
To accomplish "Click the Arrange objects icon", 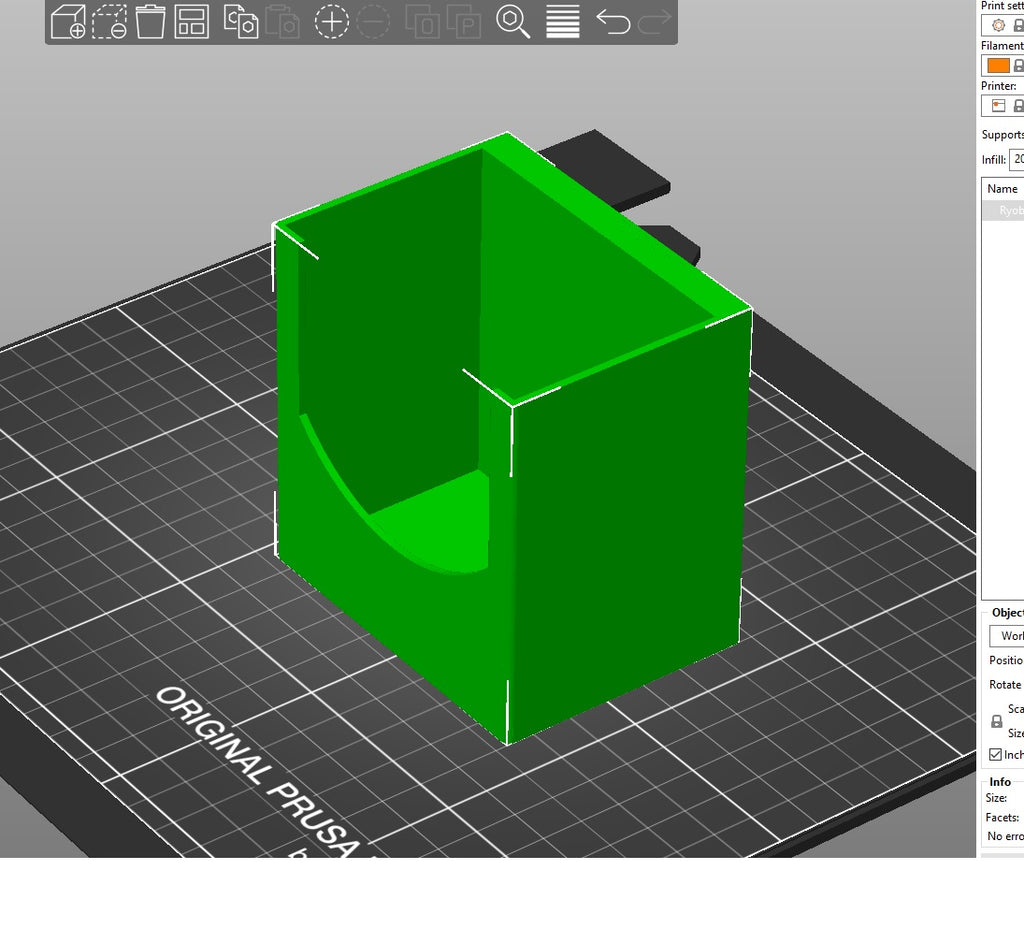I will pos(191,22).
